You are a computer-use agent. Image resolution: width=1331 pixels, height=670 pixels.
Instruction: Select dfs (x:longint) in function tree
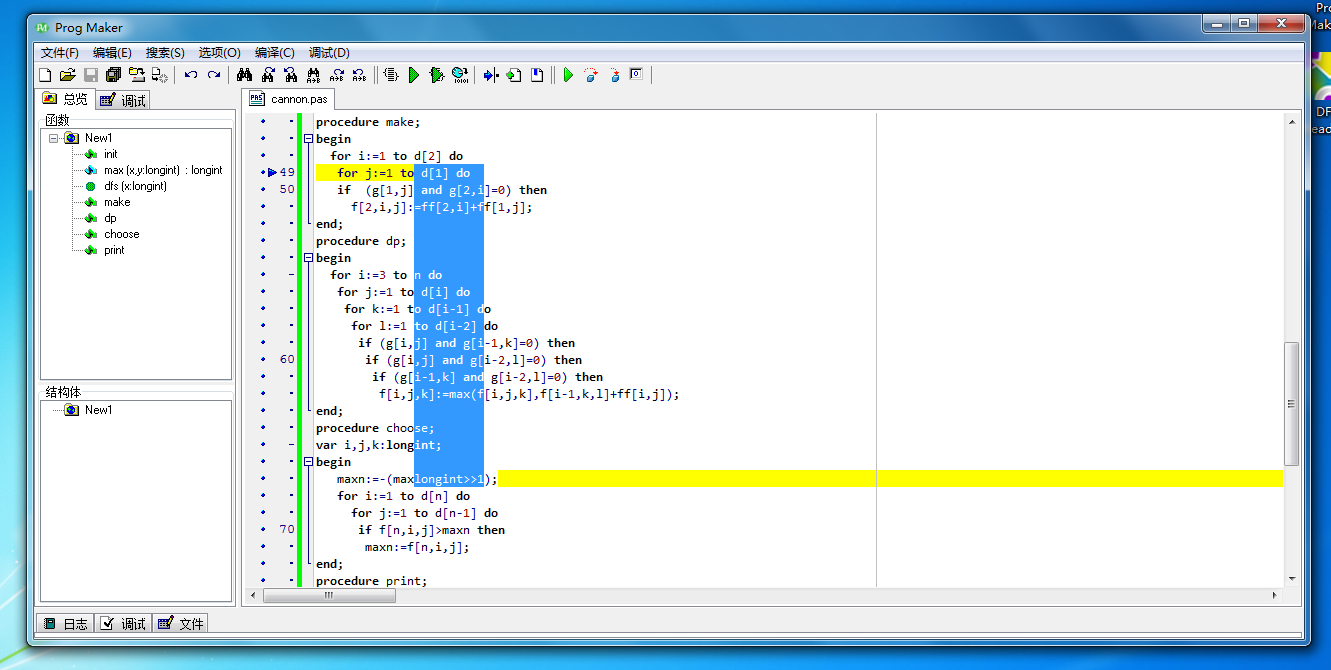point(135,186)
